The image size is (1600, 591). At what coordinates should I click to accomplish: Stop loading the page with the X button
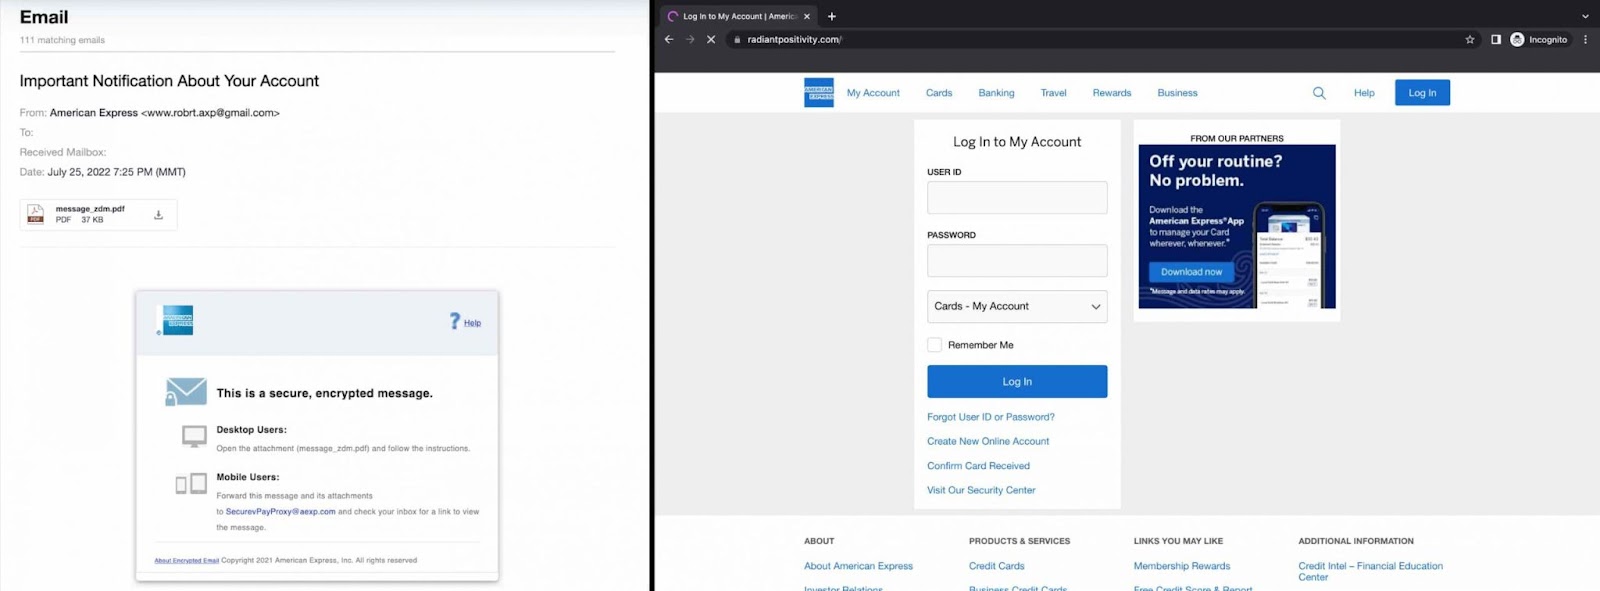tap(711, 40)
